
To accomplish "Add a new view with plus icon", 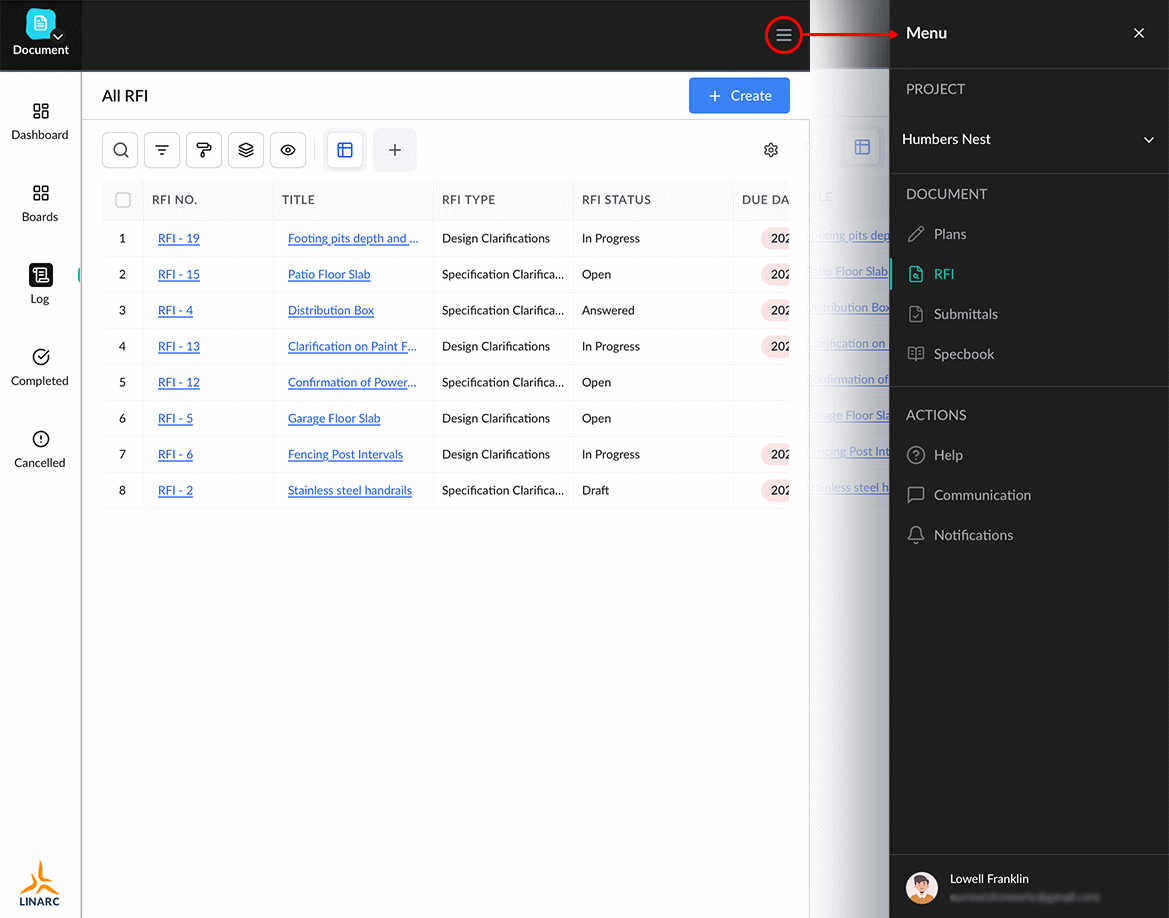I will click(x=395, y=150).
